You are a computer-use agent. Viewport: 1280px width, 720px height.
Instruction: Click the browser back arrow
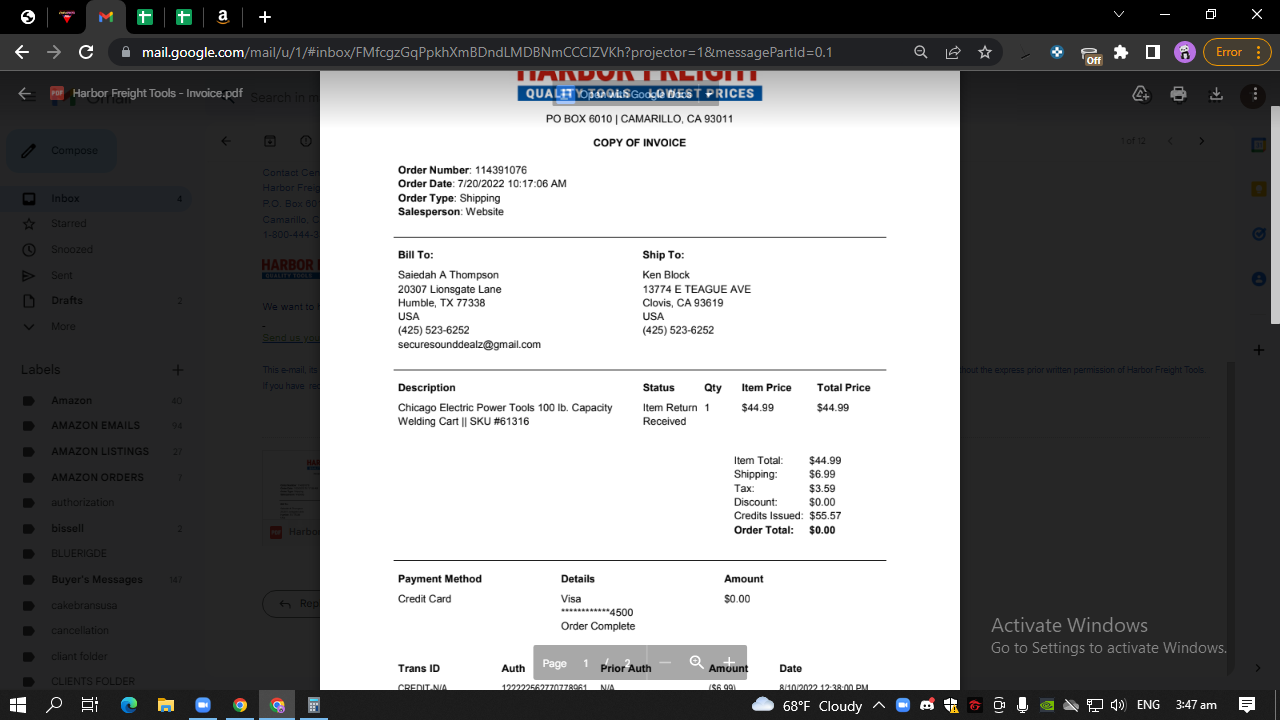coord(22,52)
